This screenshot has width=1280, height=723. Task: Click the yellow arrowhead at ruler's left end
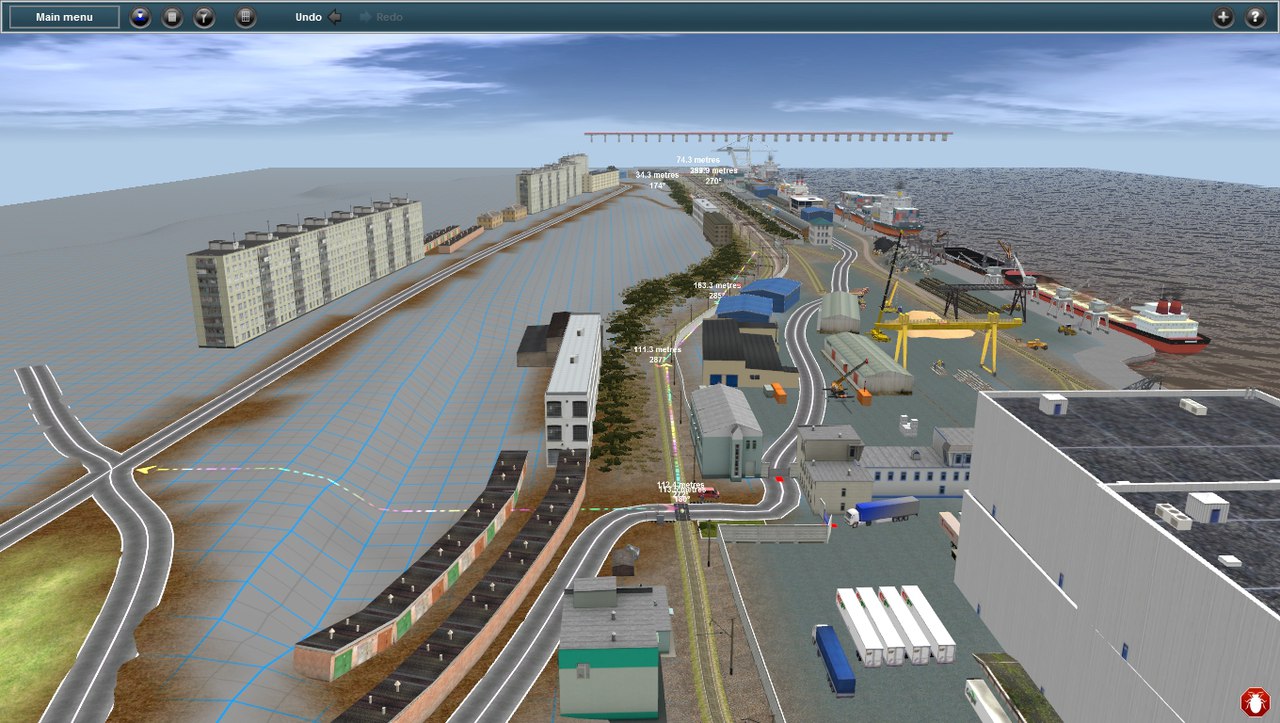pyautogui.click(x=144, y=468)
